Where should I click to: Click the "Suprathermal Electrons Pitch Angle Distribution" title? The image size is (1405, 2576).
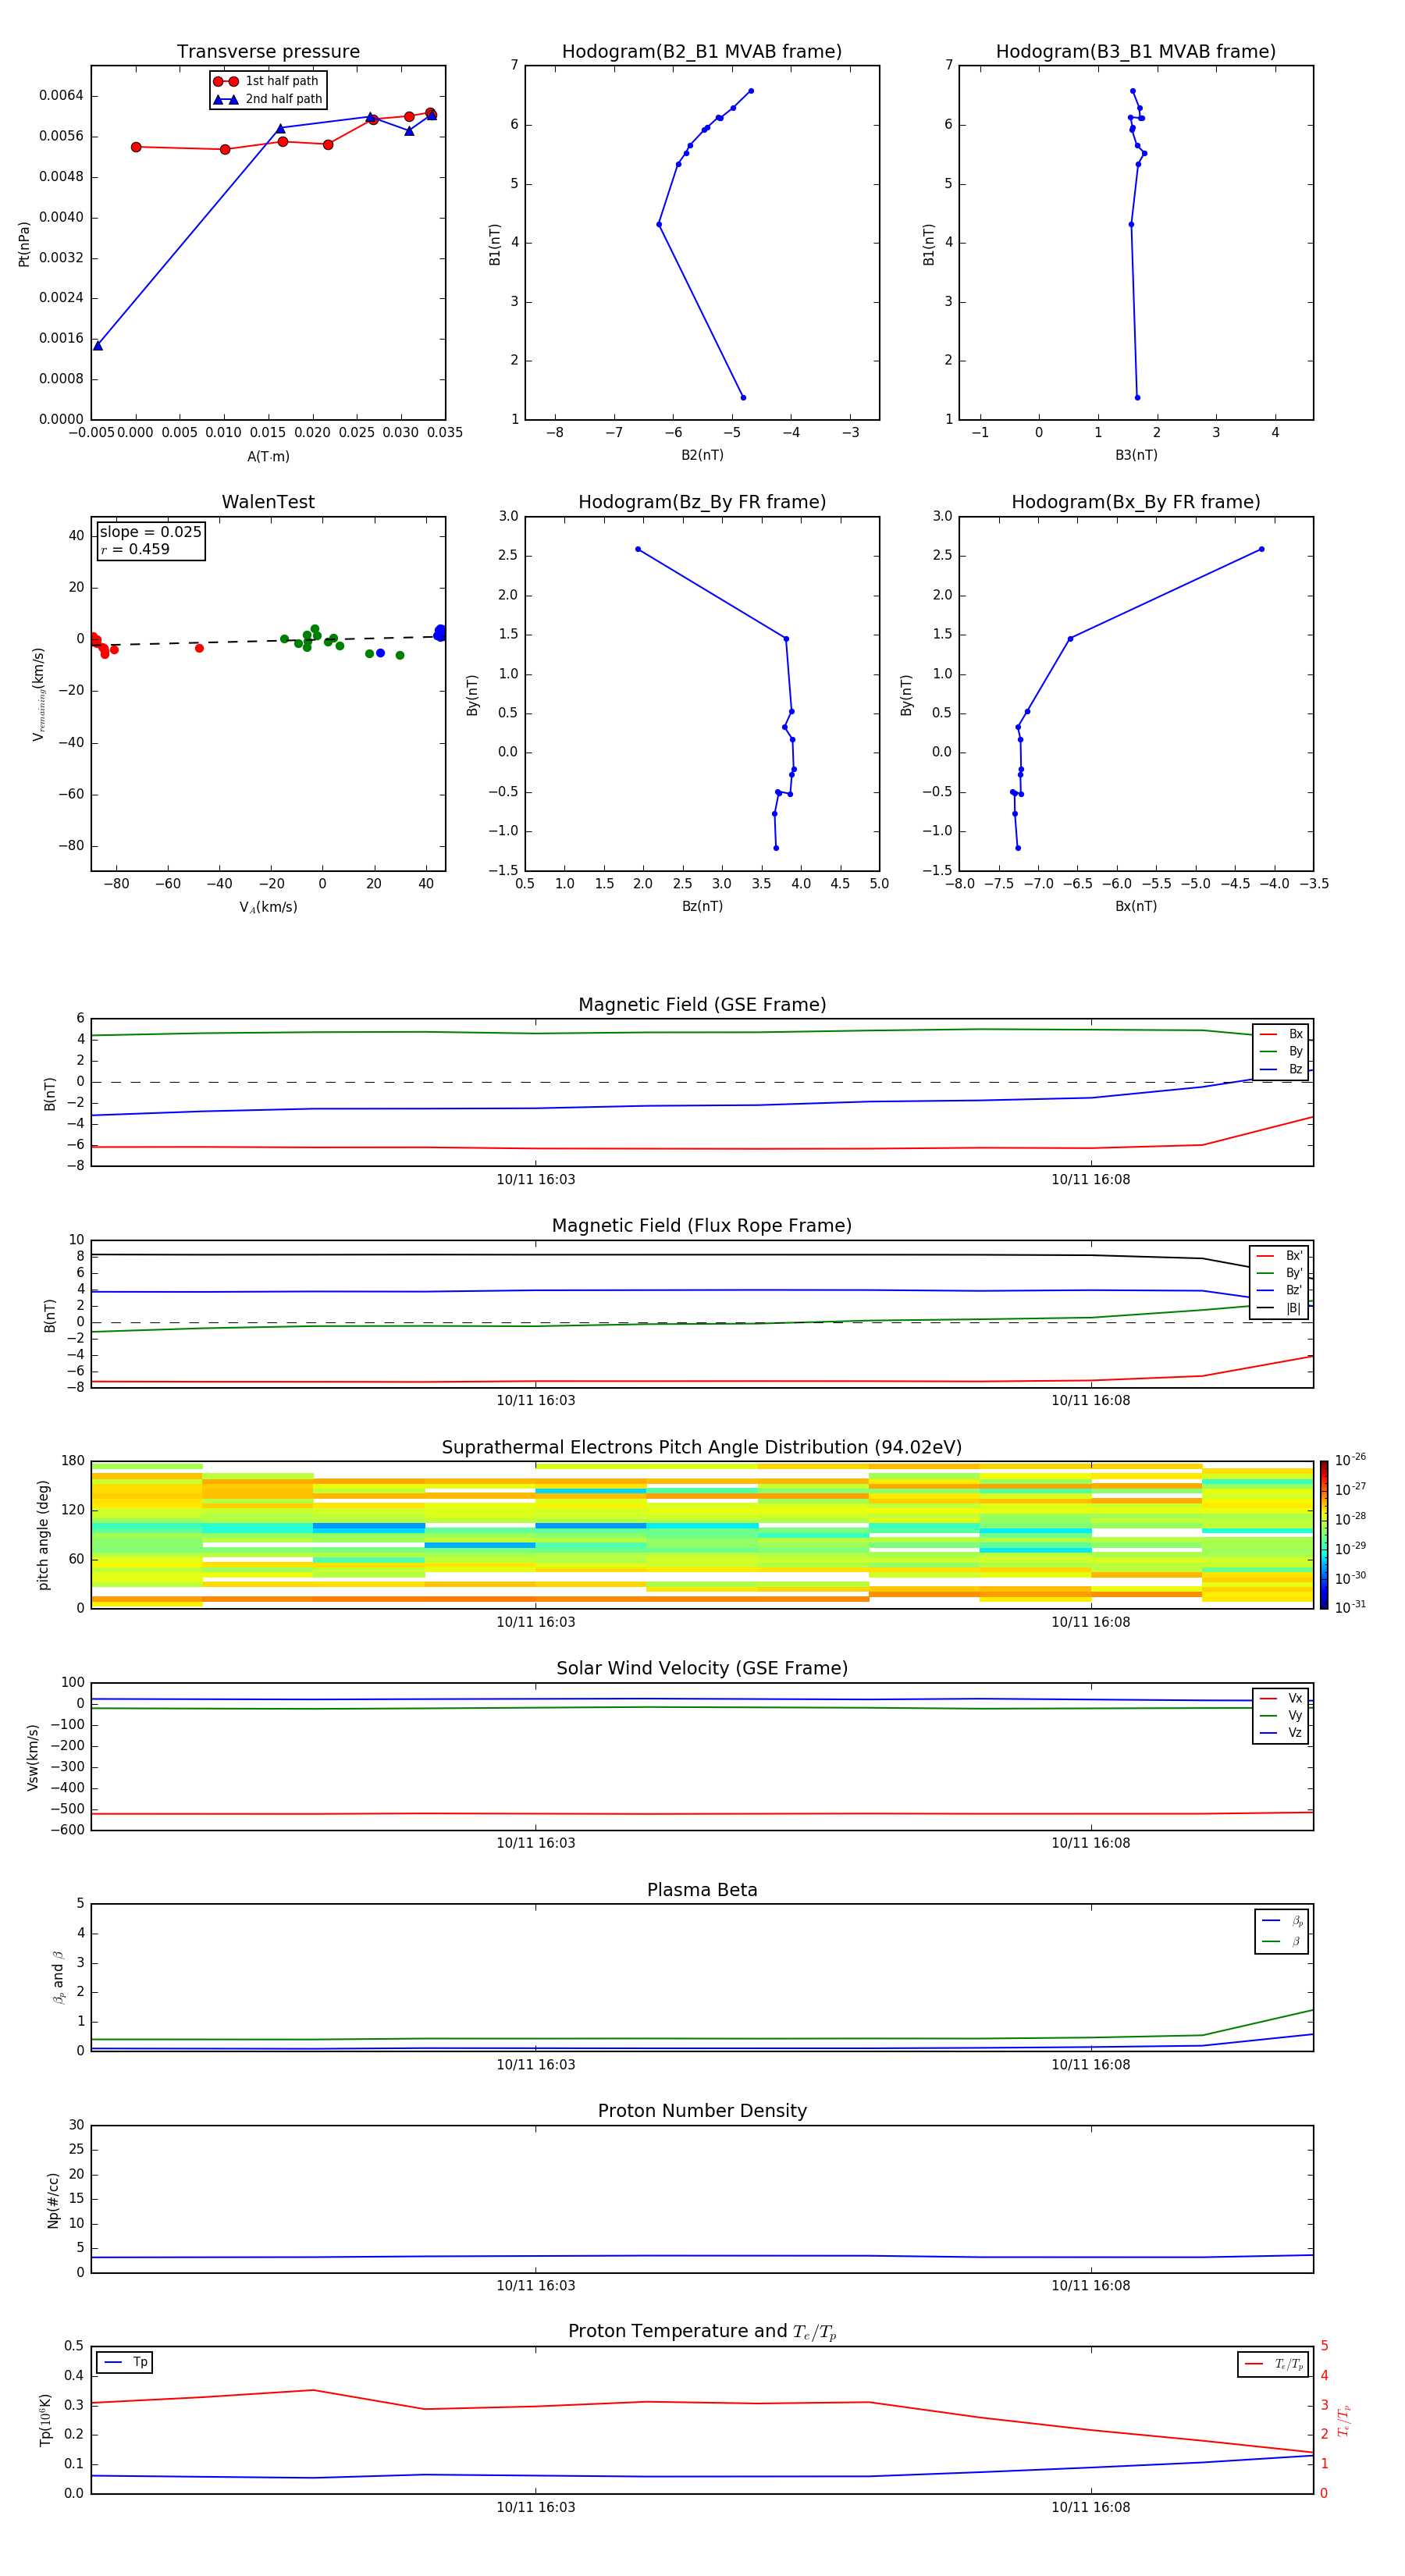coord(702,1447)
